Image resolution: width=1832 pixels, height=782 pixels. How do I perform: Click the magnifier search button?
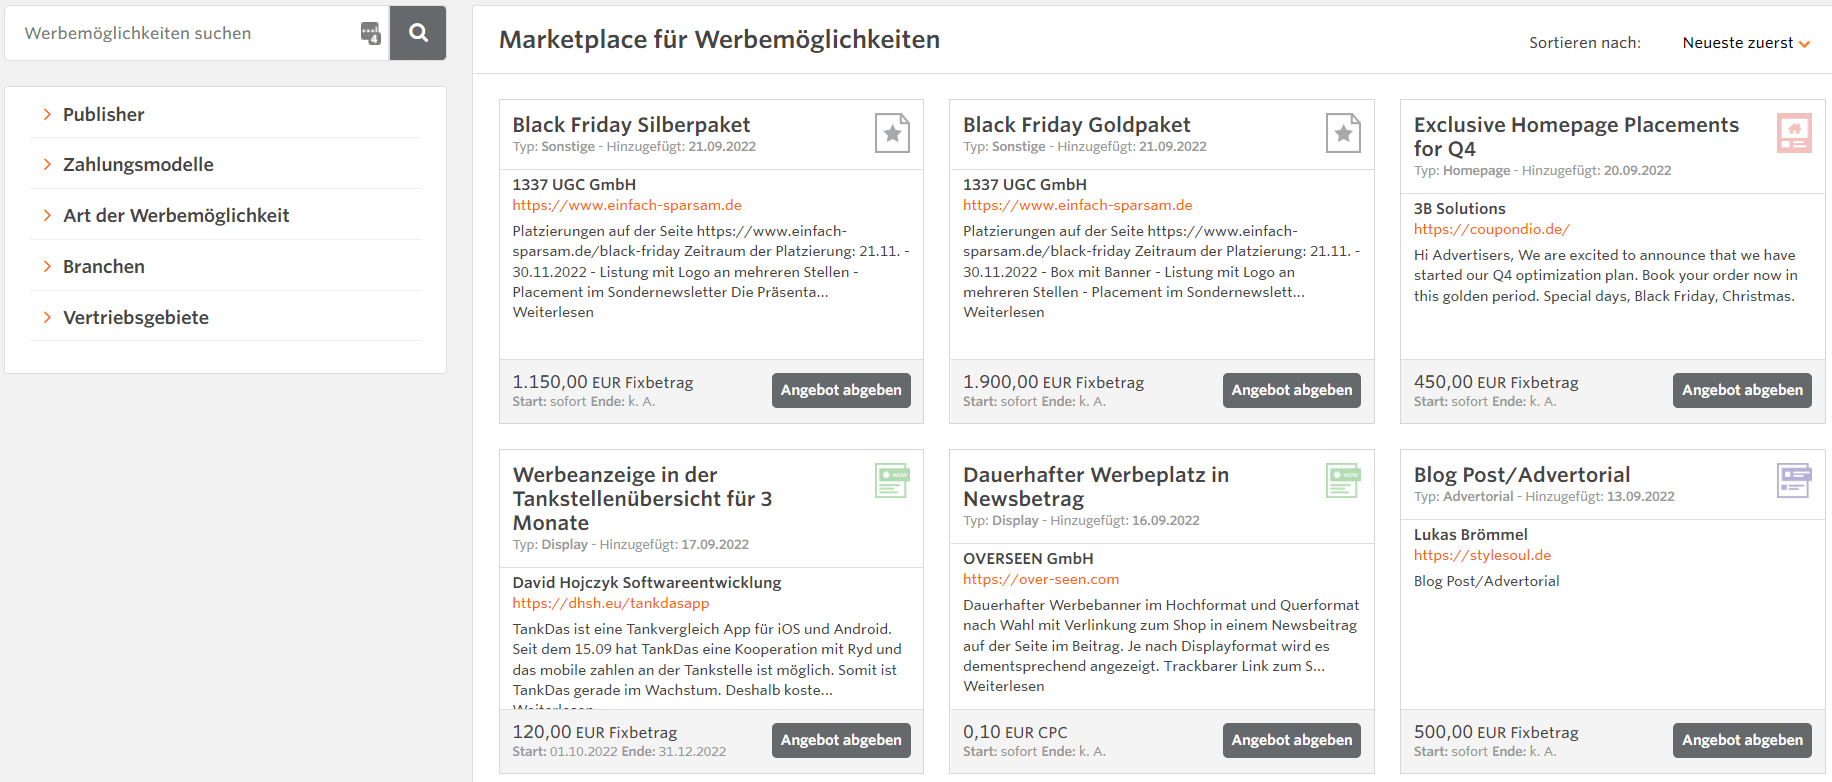click(x=418, y=33)
